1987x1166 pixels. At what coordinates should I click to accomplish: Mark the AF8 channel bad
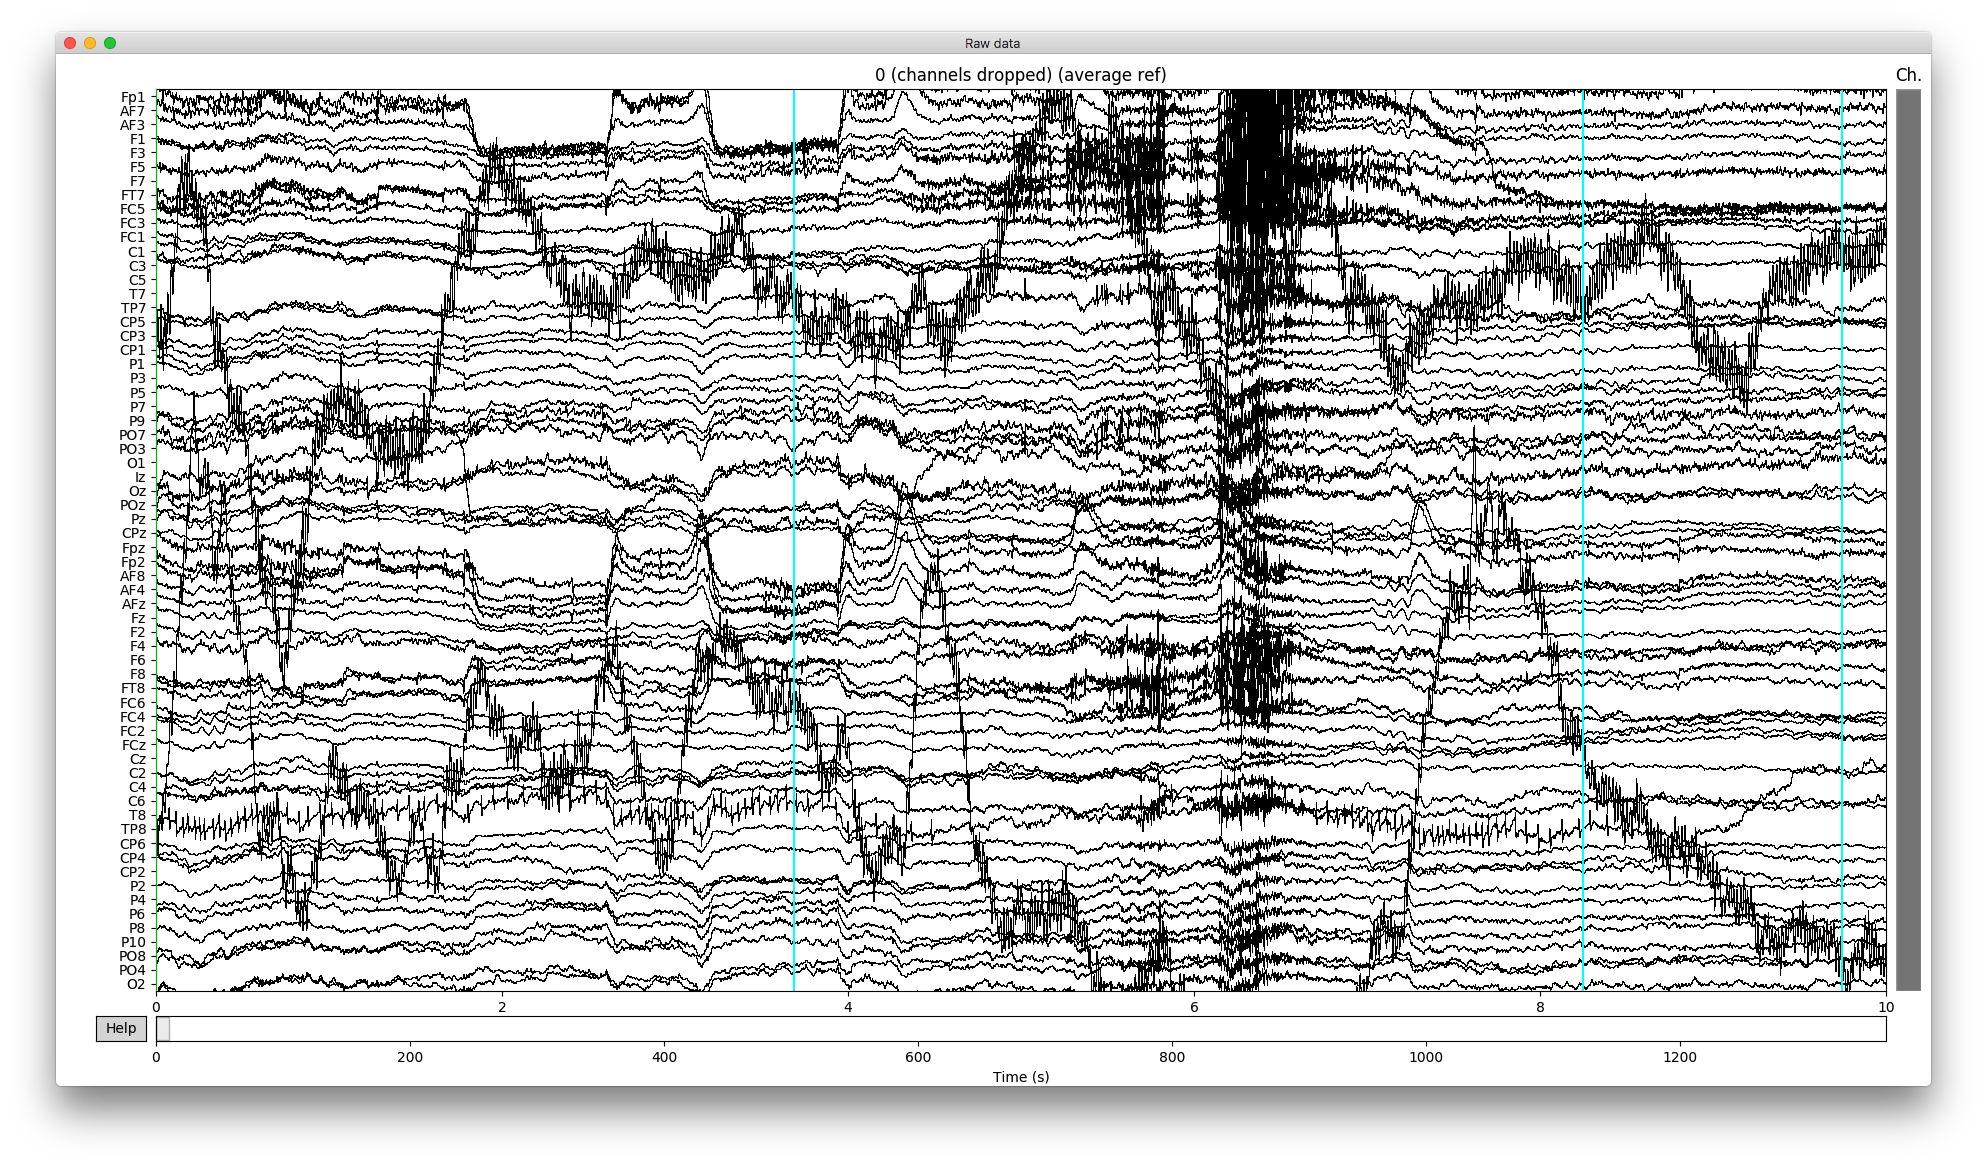(131, 576)
